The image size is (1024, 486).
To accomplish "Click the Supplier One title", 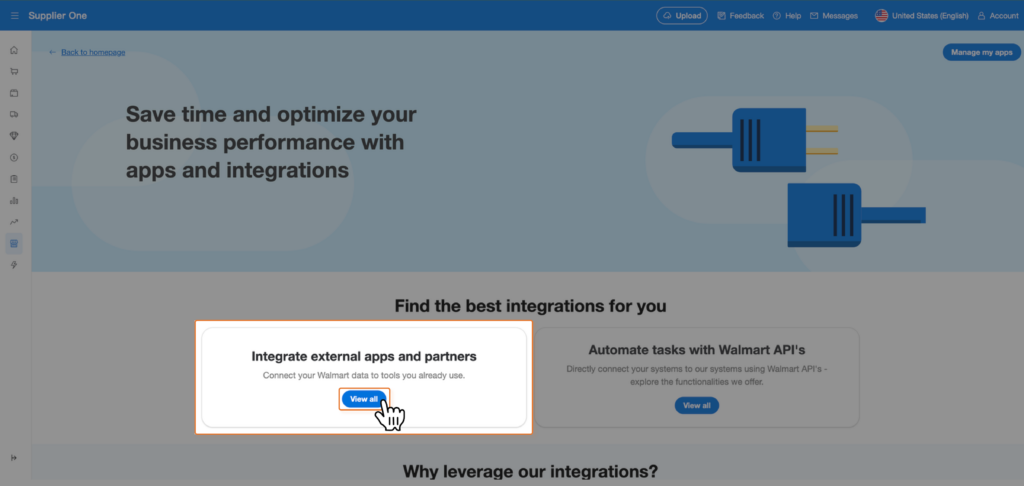I will coord(57,16).
